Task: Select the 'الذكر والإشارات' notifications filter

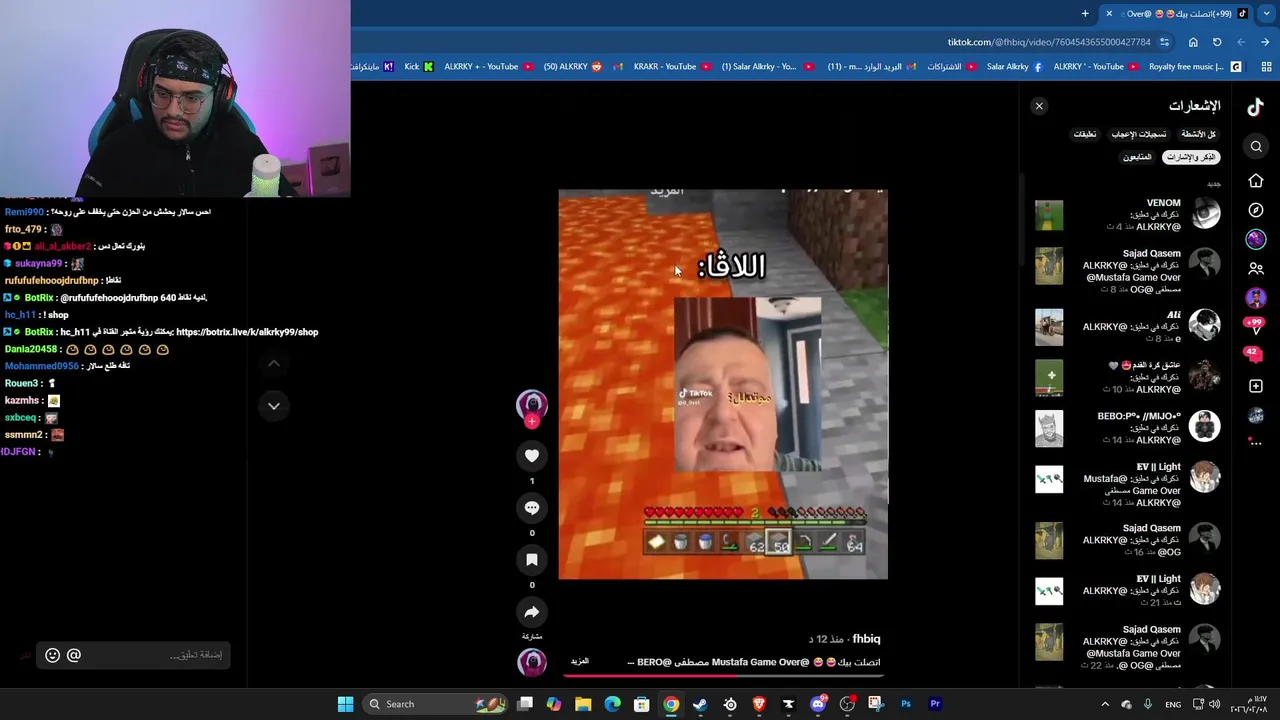Action: pyautogui.click(x=1191, y=157)
